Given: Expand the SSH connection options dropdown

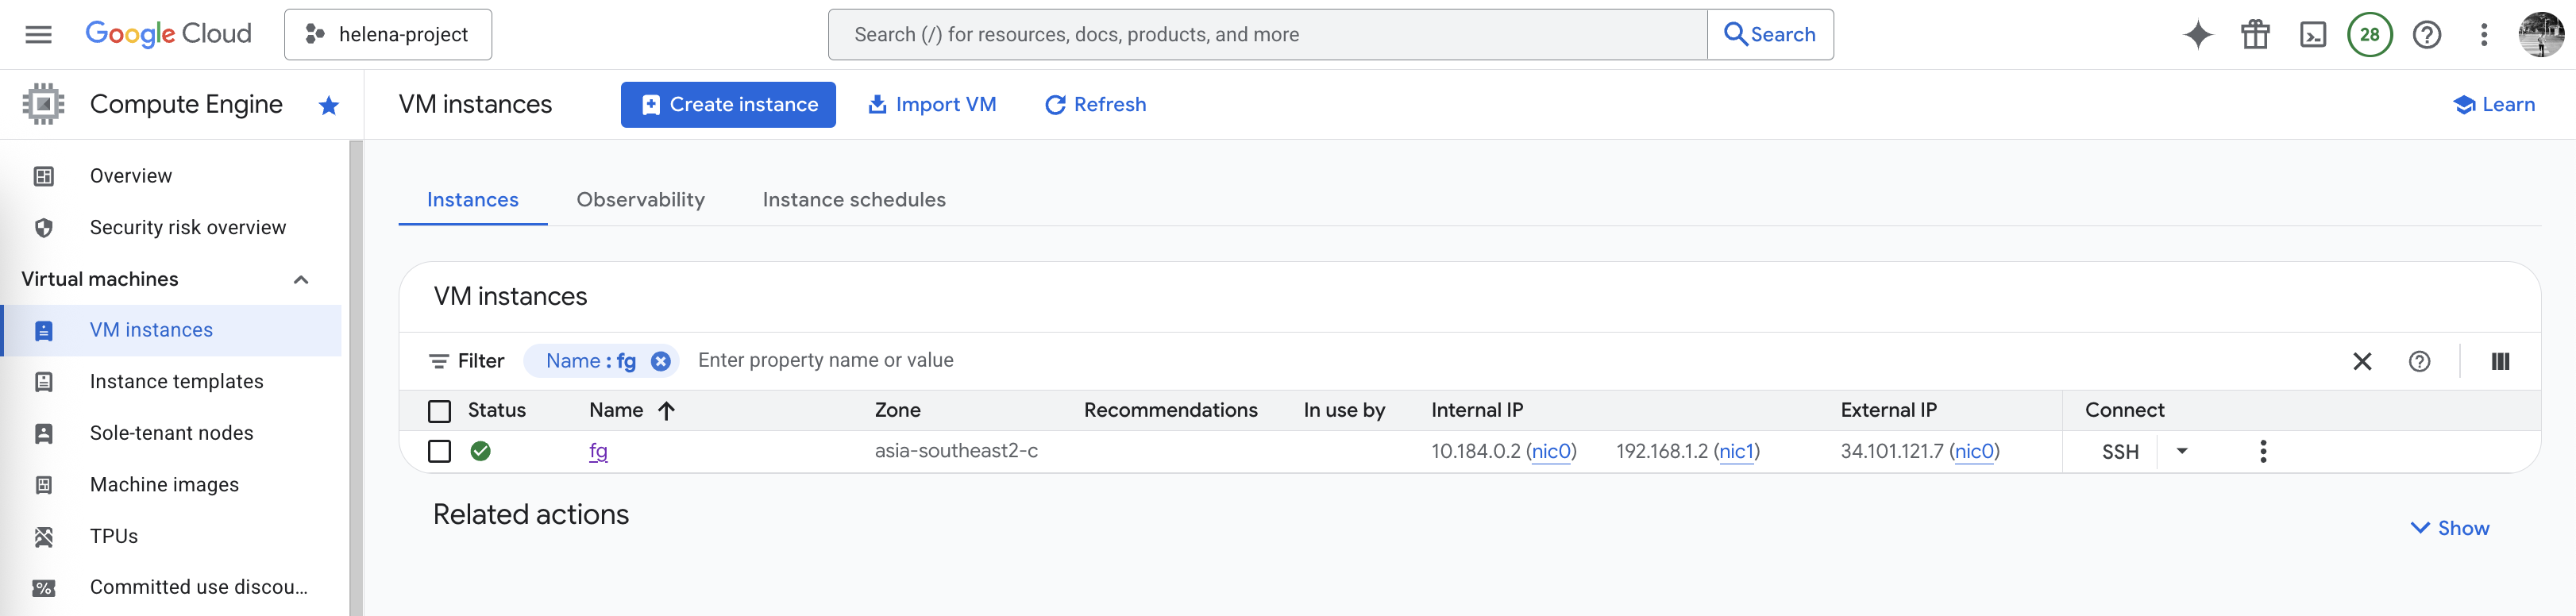Looking at the screenshot, I should 2182,451.
